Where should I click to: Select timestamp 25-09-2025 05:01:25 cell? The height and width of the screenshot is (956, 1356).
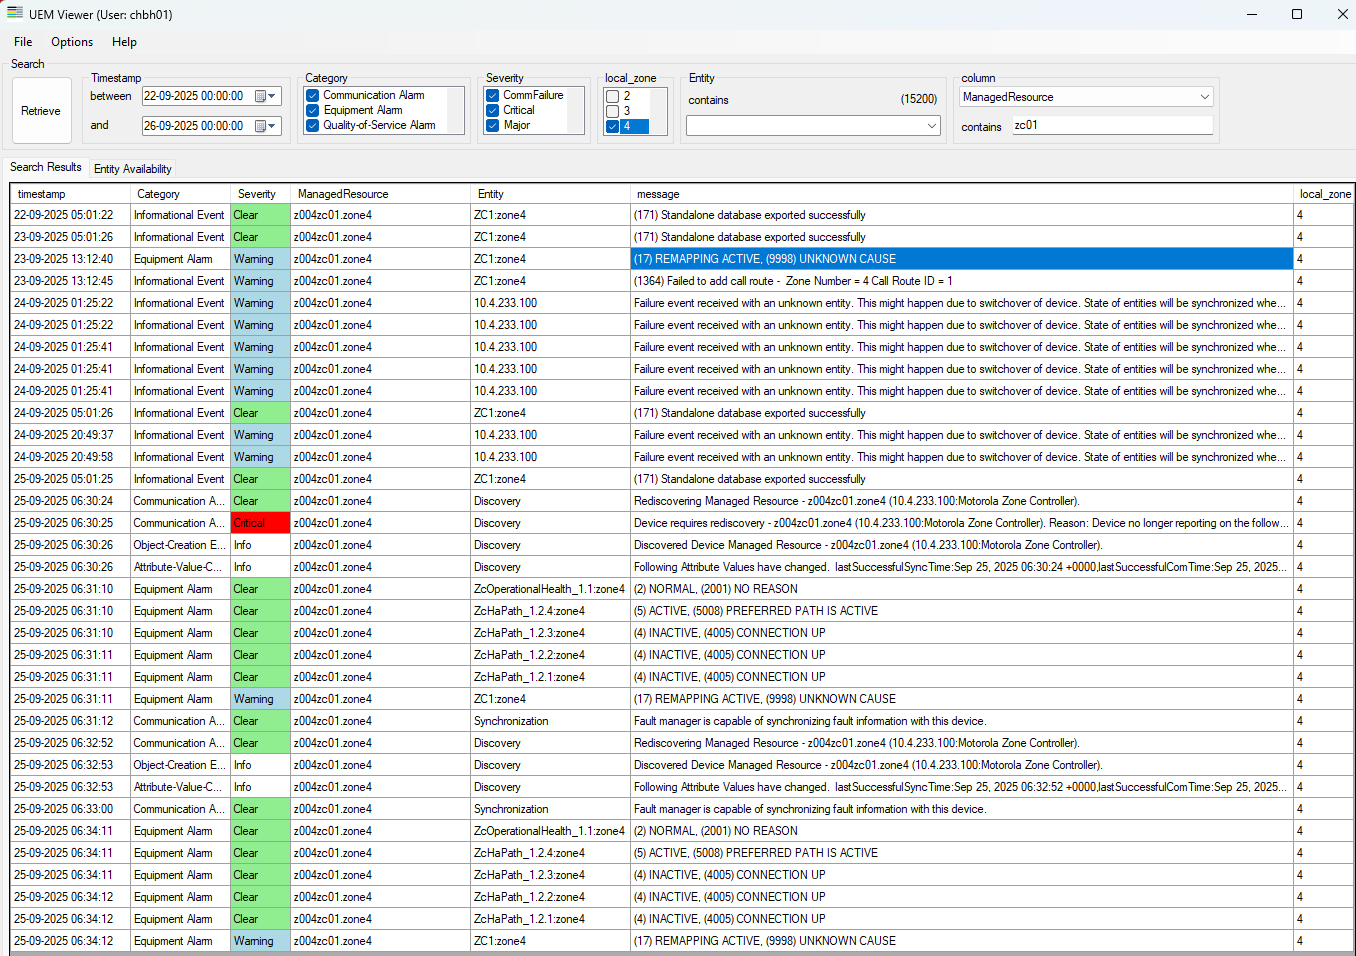coord(70,479)
